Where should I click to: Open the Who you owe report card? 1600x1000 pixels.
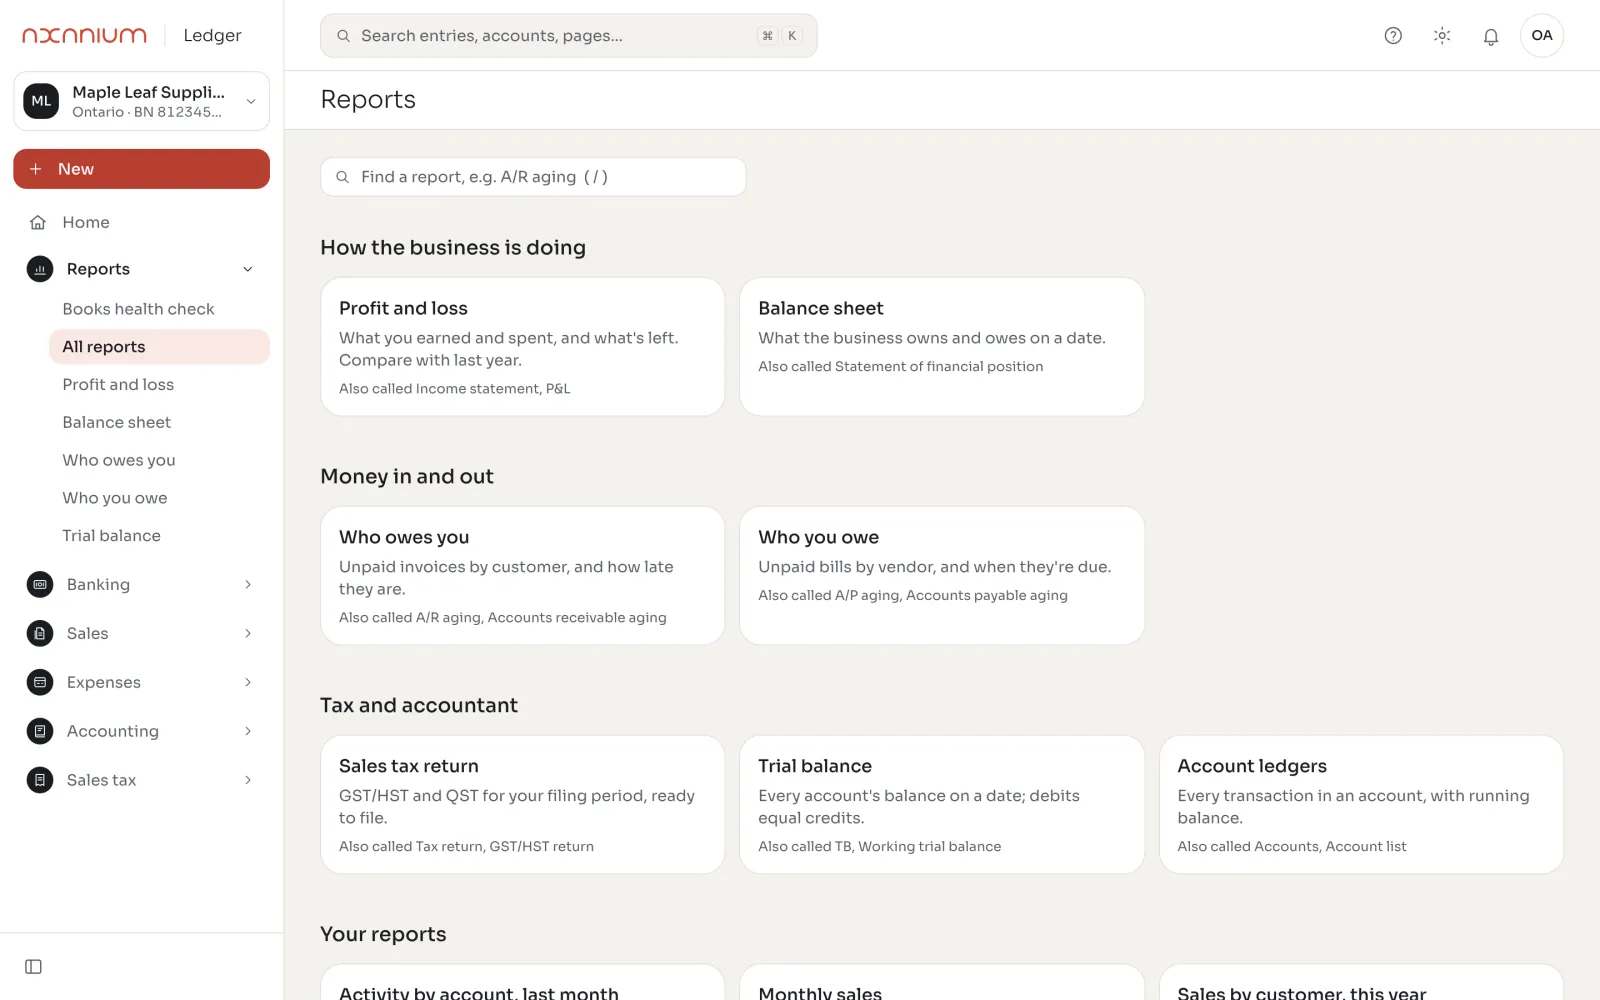[942, 576]
